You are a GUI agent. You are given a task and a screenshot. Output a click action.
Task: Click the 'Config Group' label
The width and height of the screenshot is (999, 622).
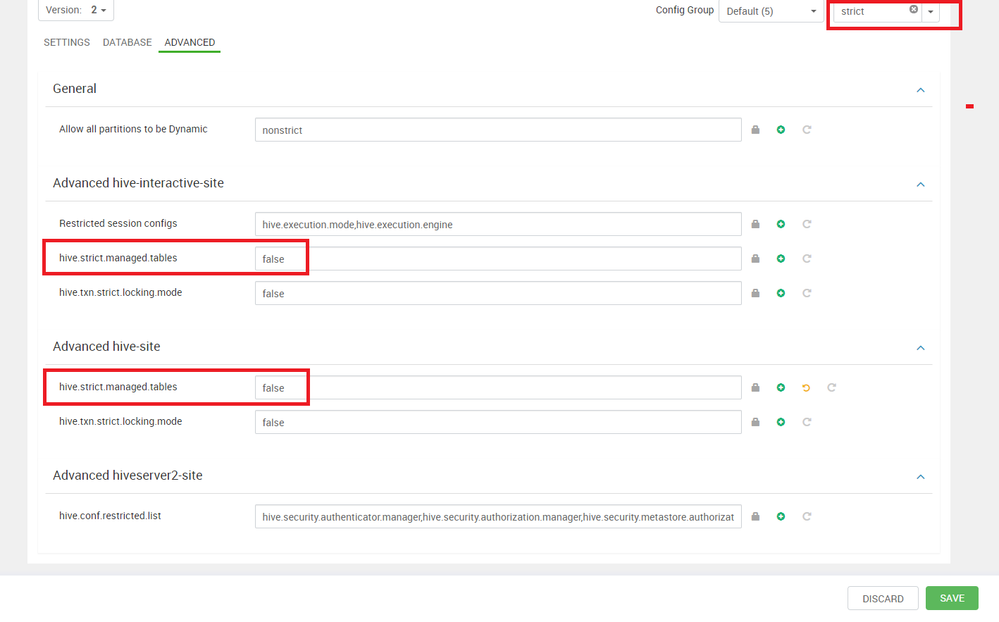(684, 10)
